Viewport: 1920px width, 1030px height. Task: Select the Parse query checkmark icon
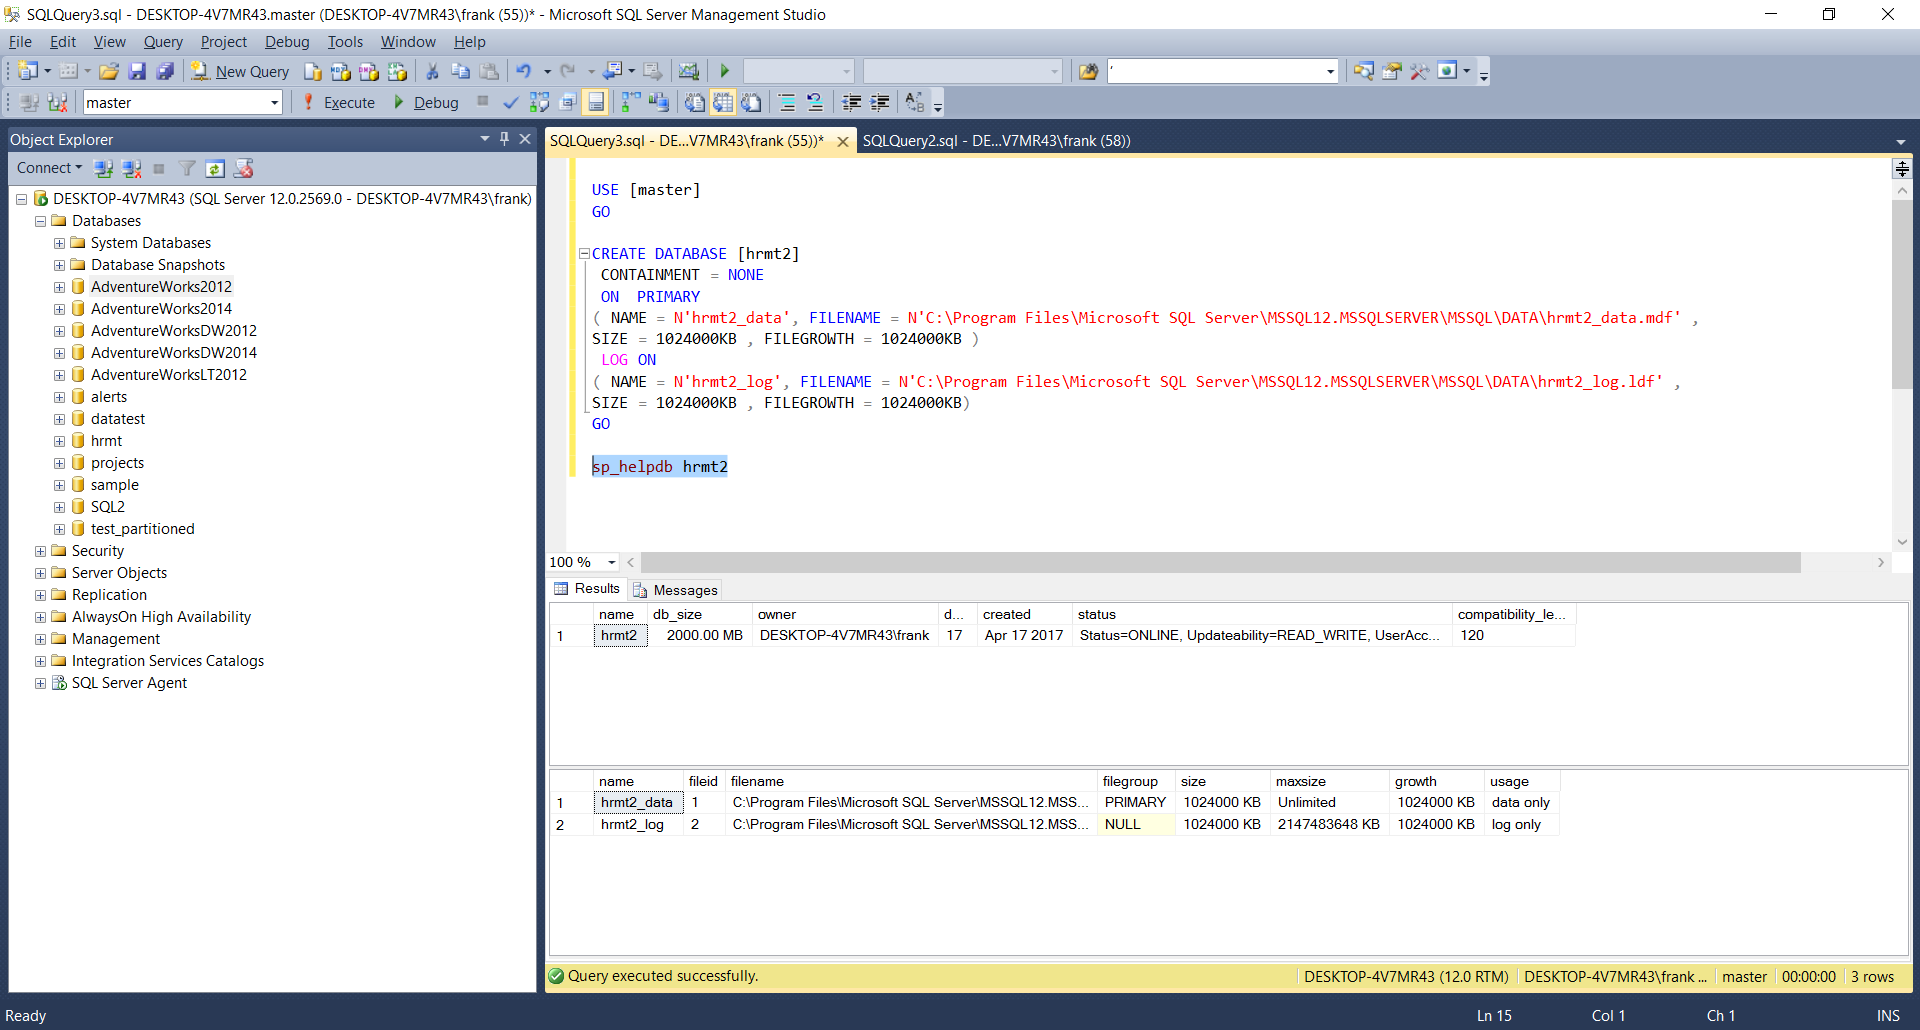[511, 101]
